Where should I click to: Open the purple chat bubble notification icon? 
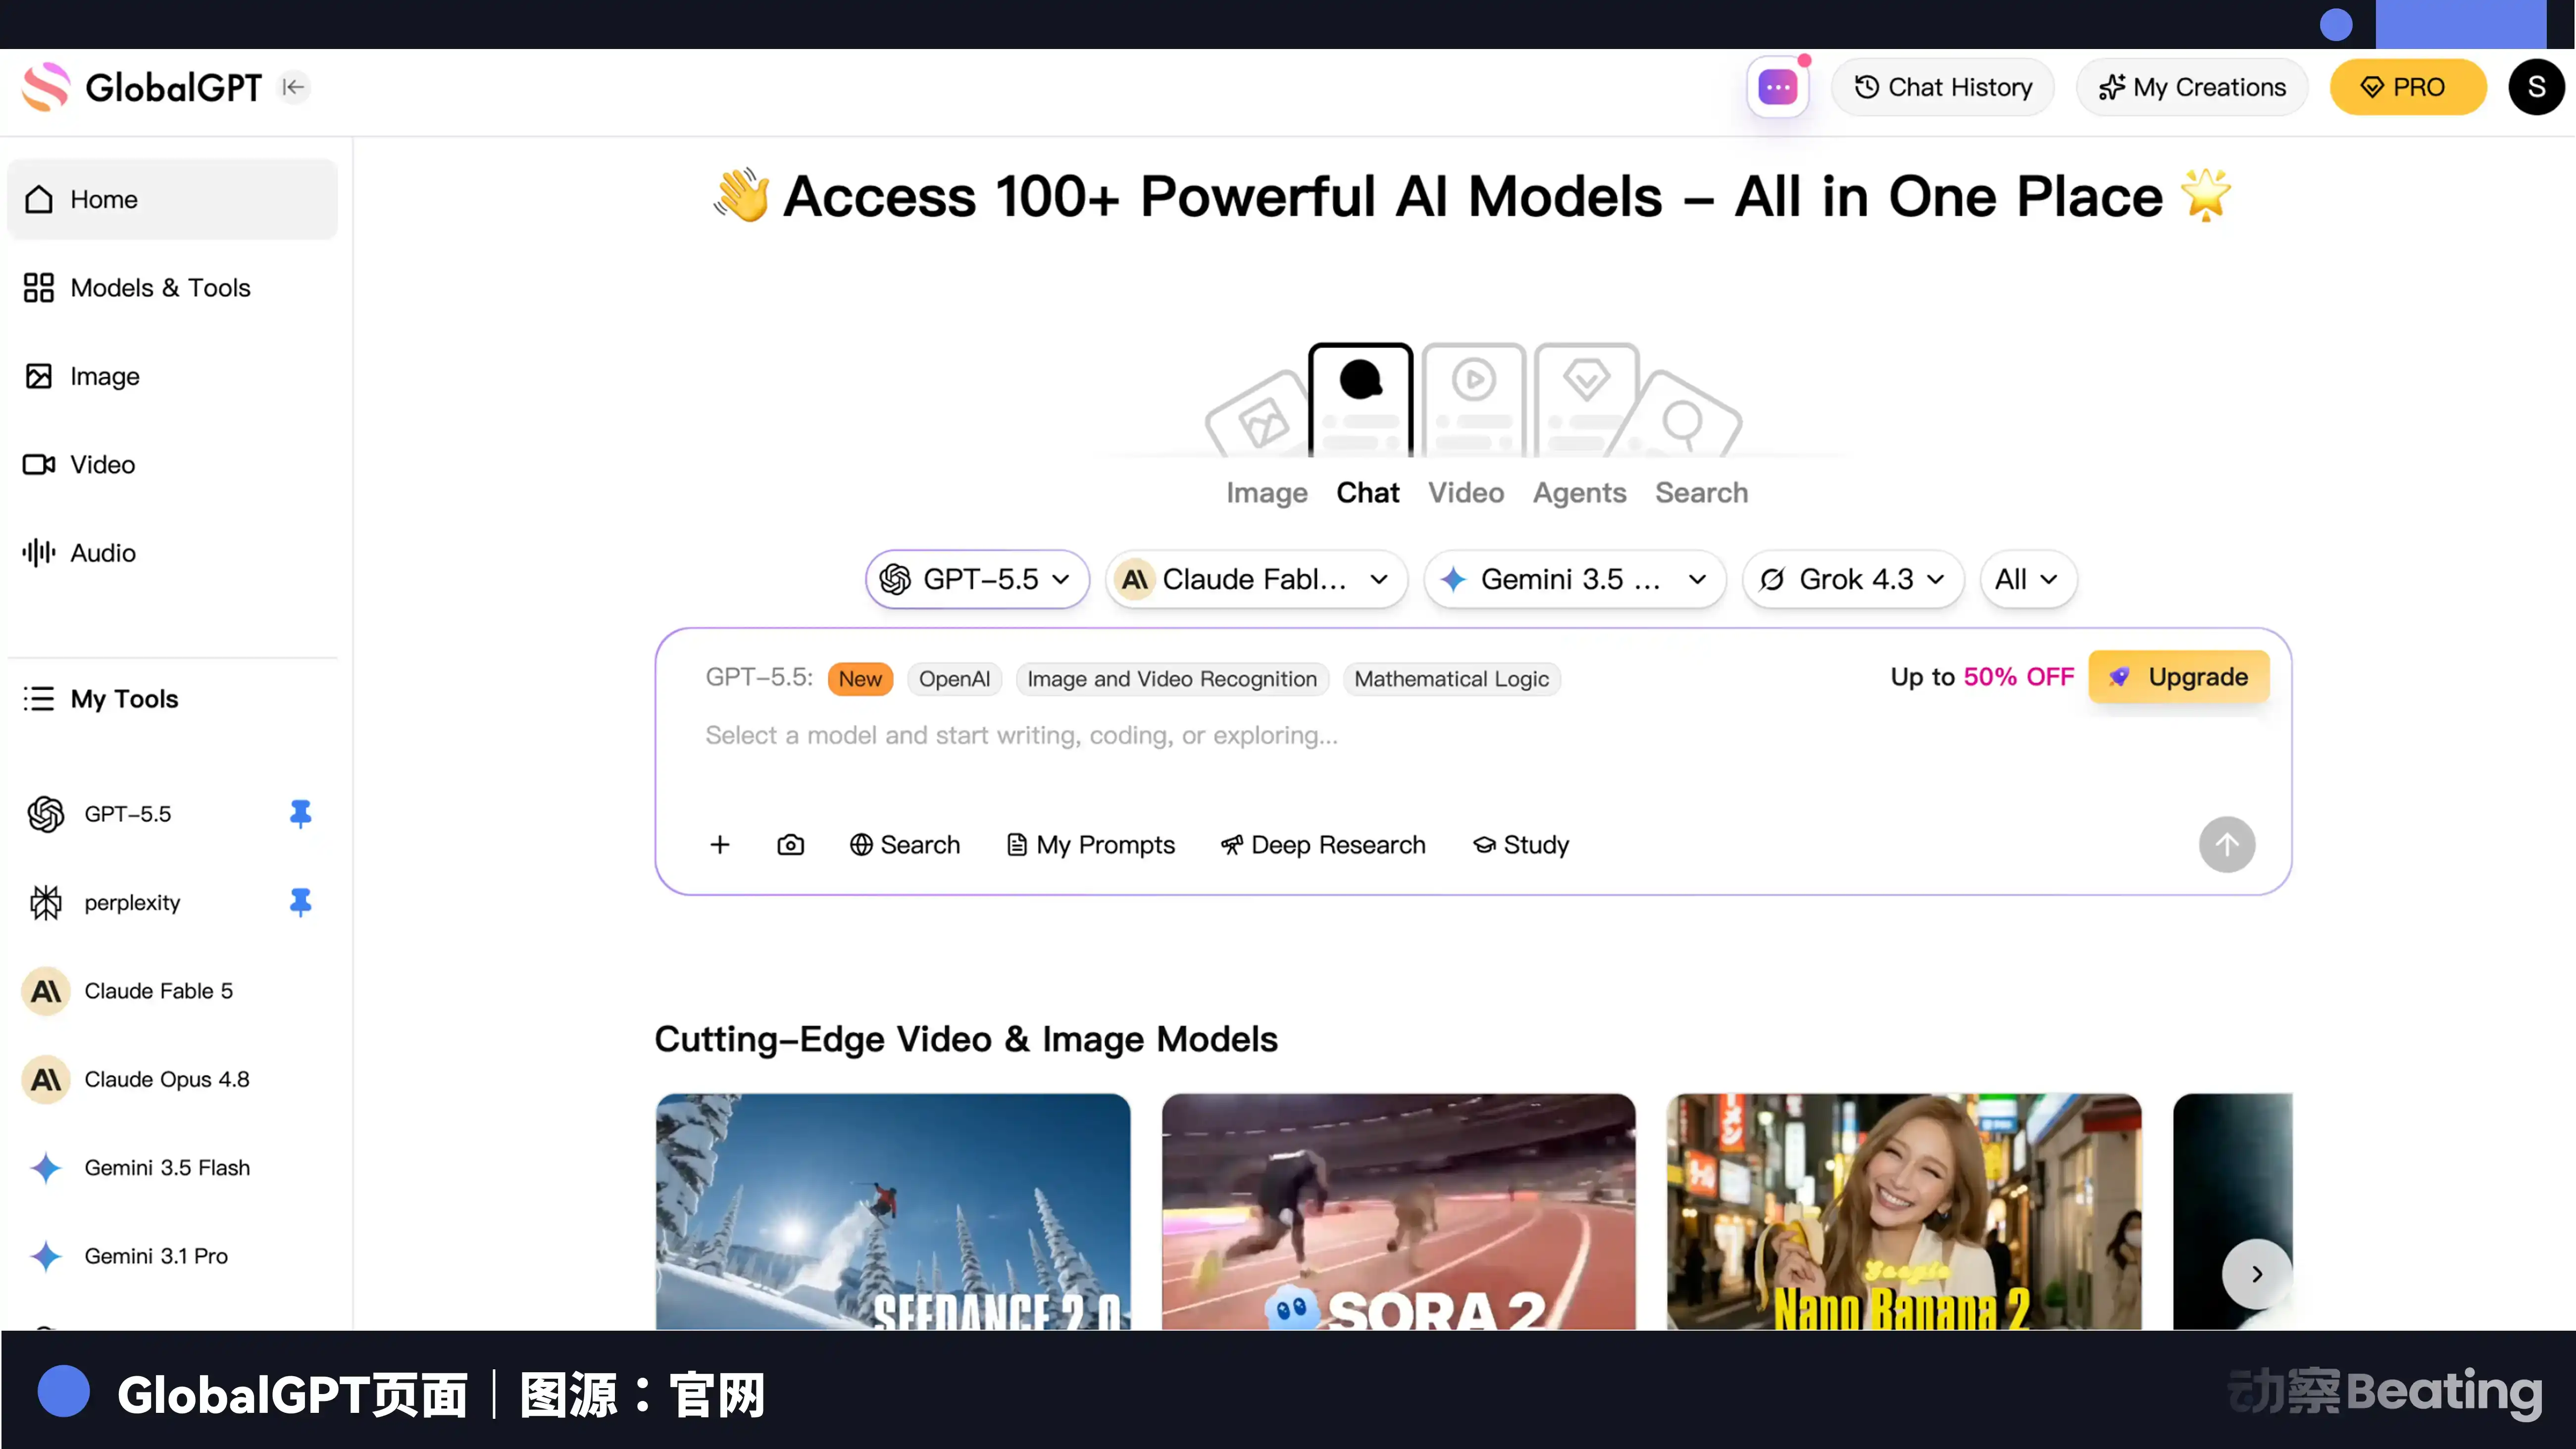pos(1777,87)
